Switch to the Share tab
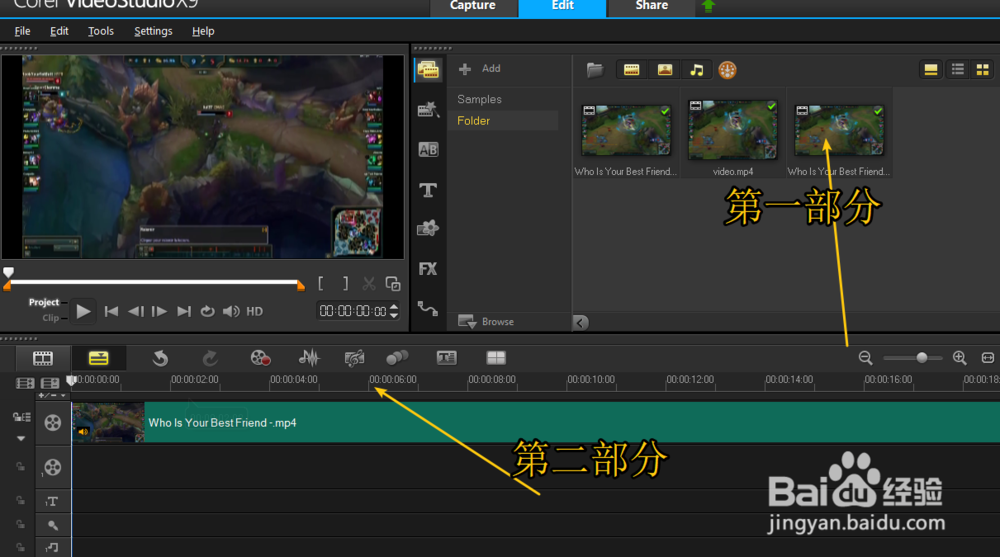 651,7
